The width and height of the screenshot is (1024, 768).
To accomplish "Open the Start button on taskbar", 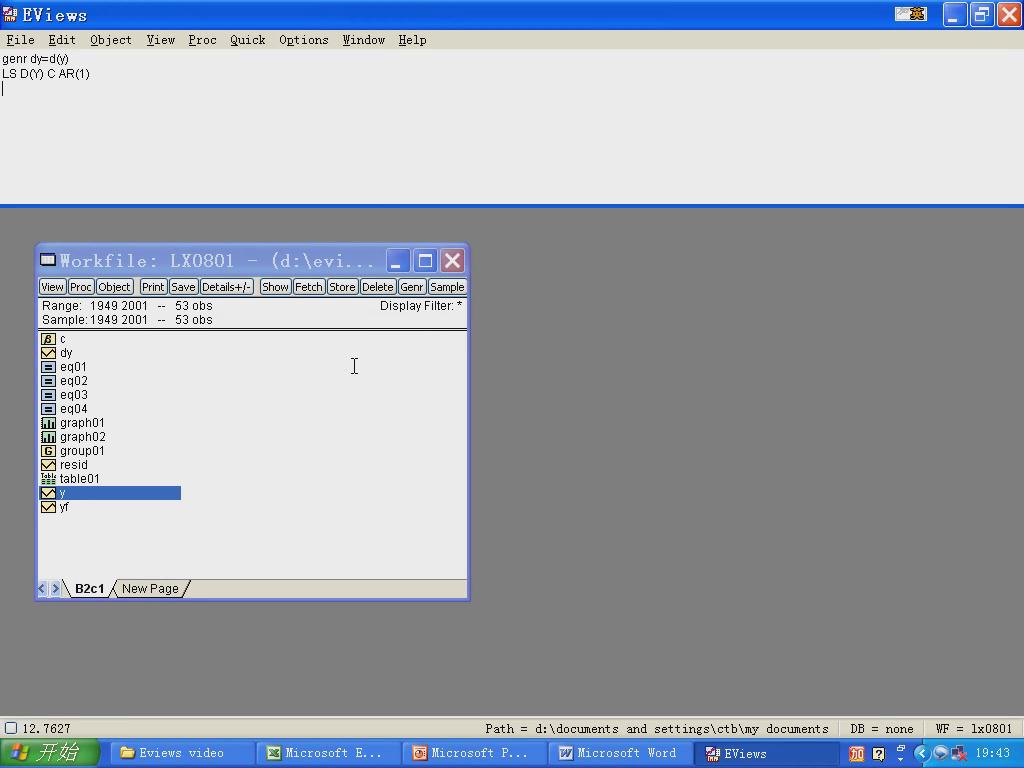I will (x=50, y=753).
